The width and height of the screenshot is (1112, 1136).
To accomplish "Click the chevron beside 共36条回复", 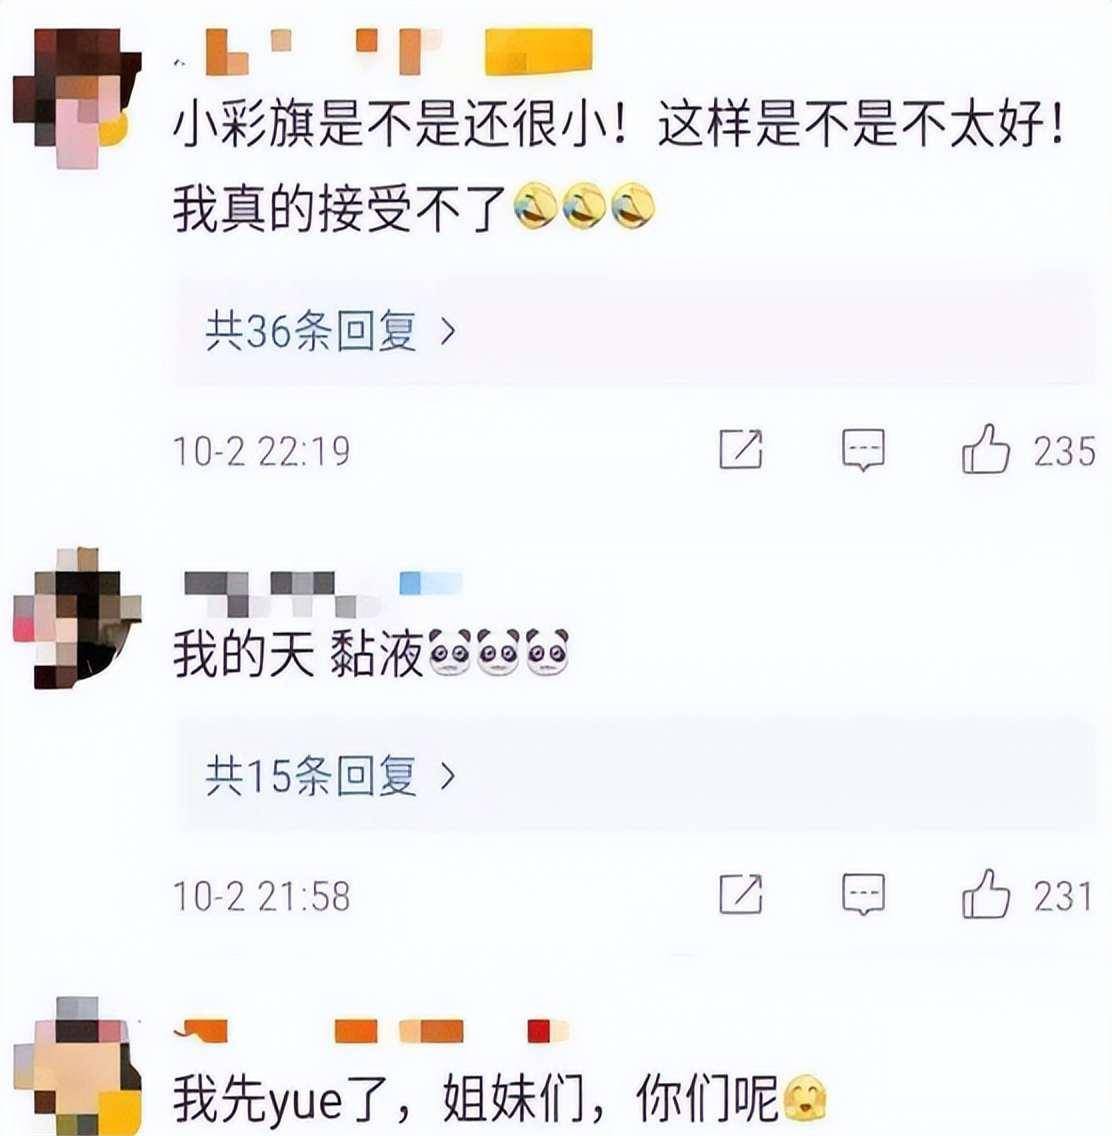I will [449, 332].
